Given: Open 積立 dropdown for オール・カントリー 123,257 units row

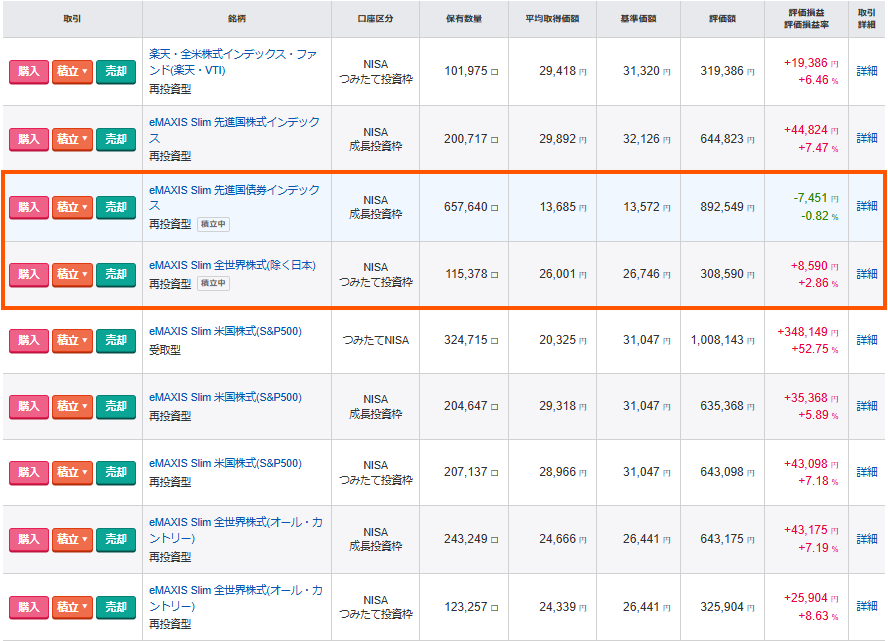Looking at the screenshot, I should pos(72,608).
